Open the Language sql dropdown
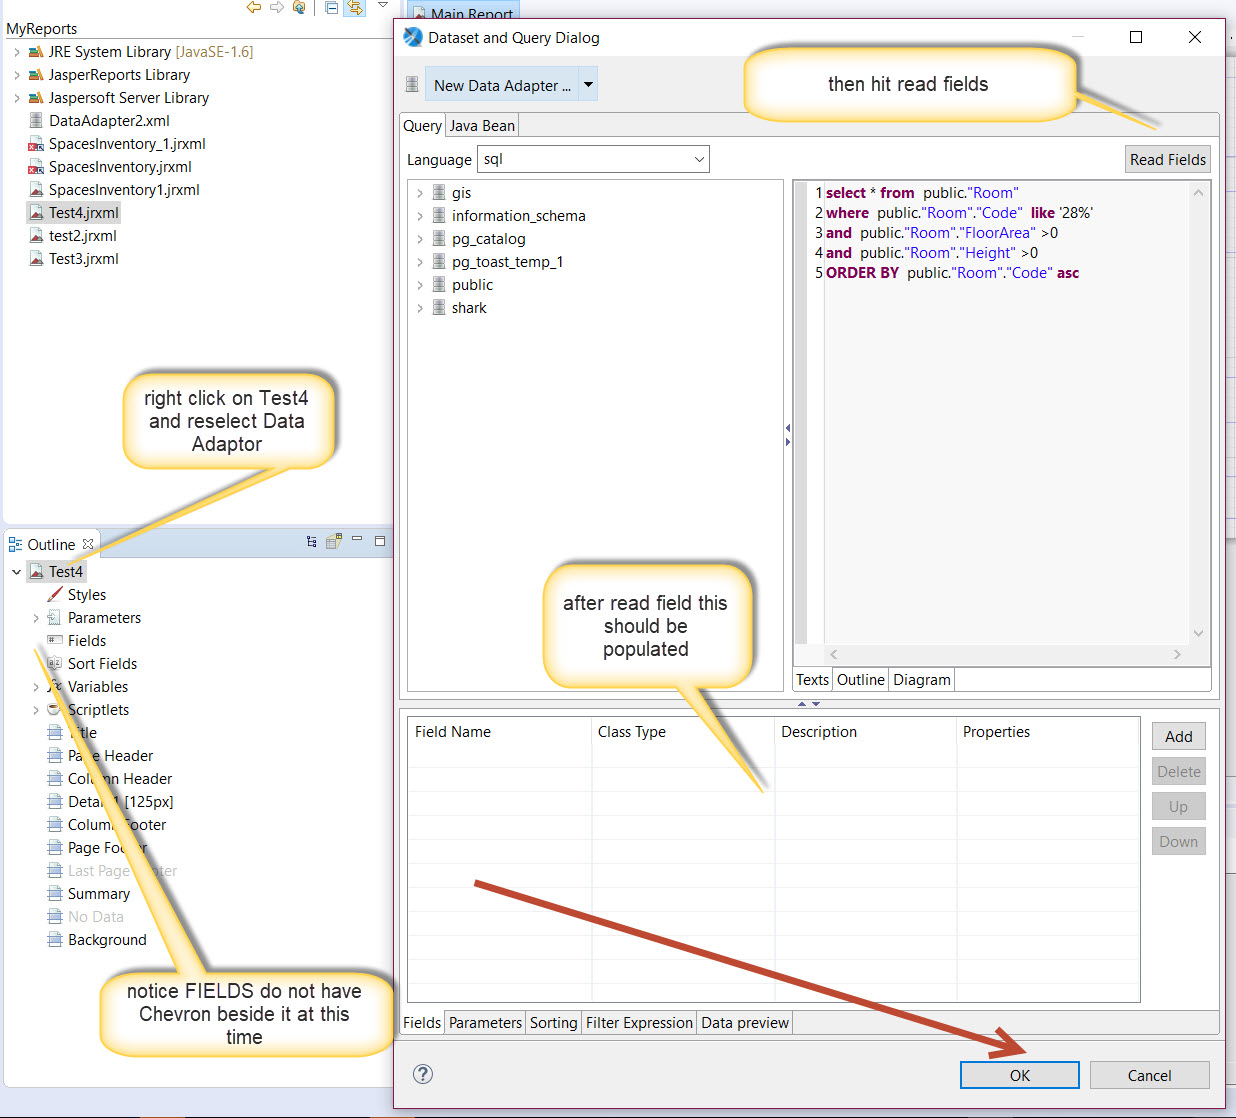The width and height of the screenshot is (1236, 1118). [x=699, y=159]
